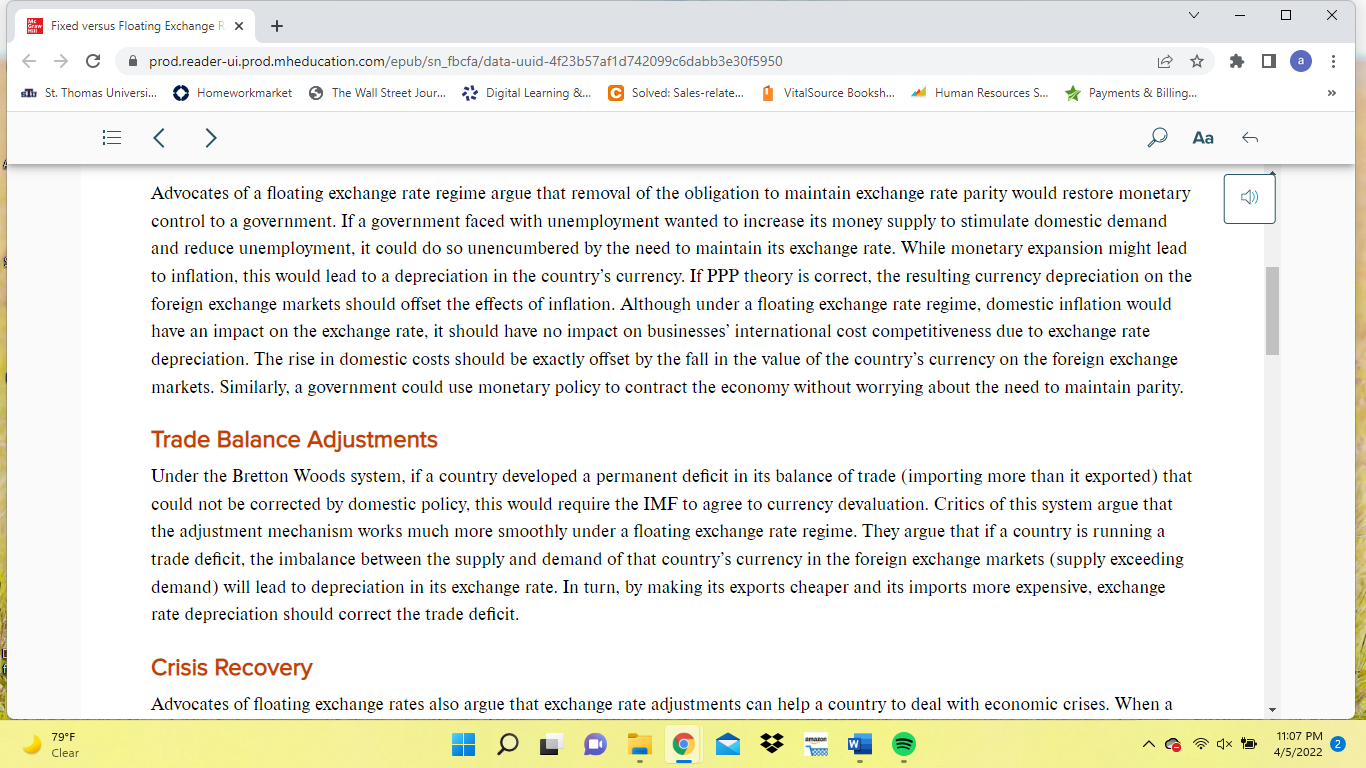1366x768 pixels.
Task: Open Digital Learning bookmark
Action: [527, 93]
